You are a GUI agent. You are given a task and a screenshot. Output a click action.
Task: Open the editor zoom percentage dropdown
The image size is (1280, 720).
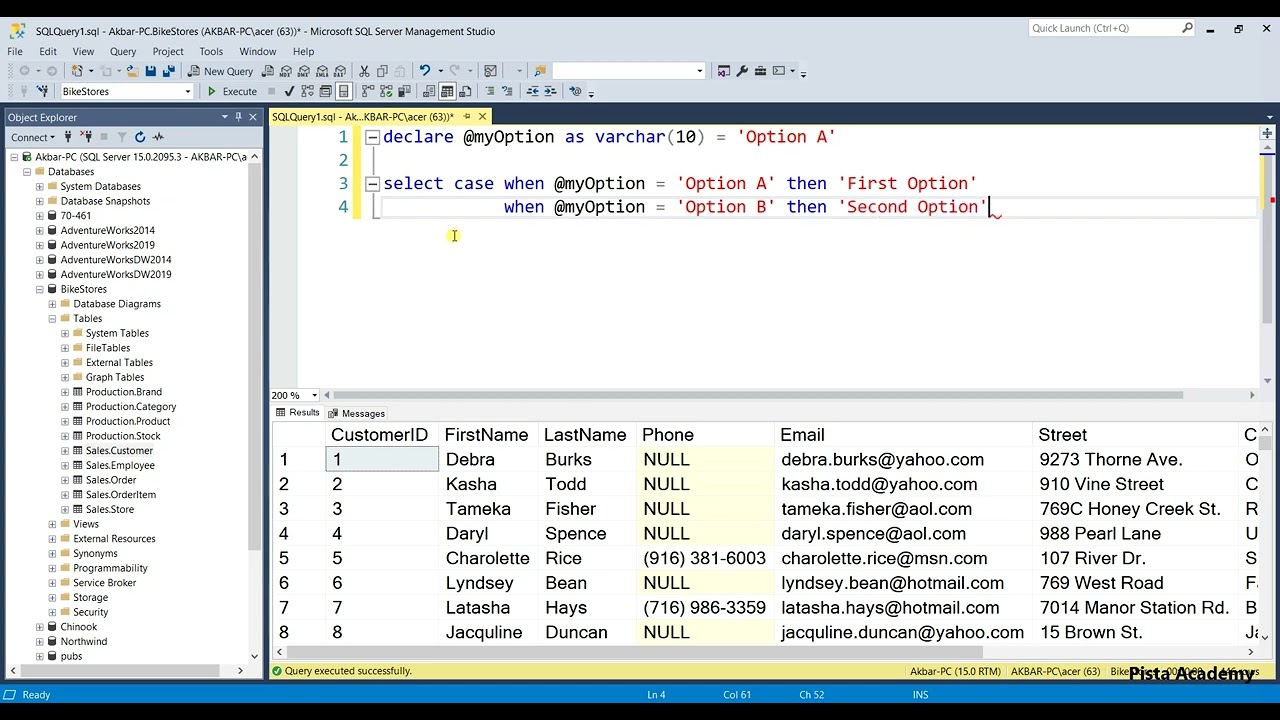314,395
